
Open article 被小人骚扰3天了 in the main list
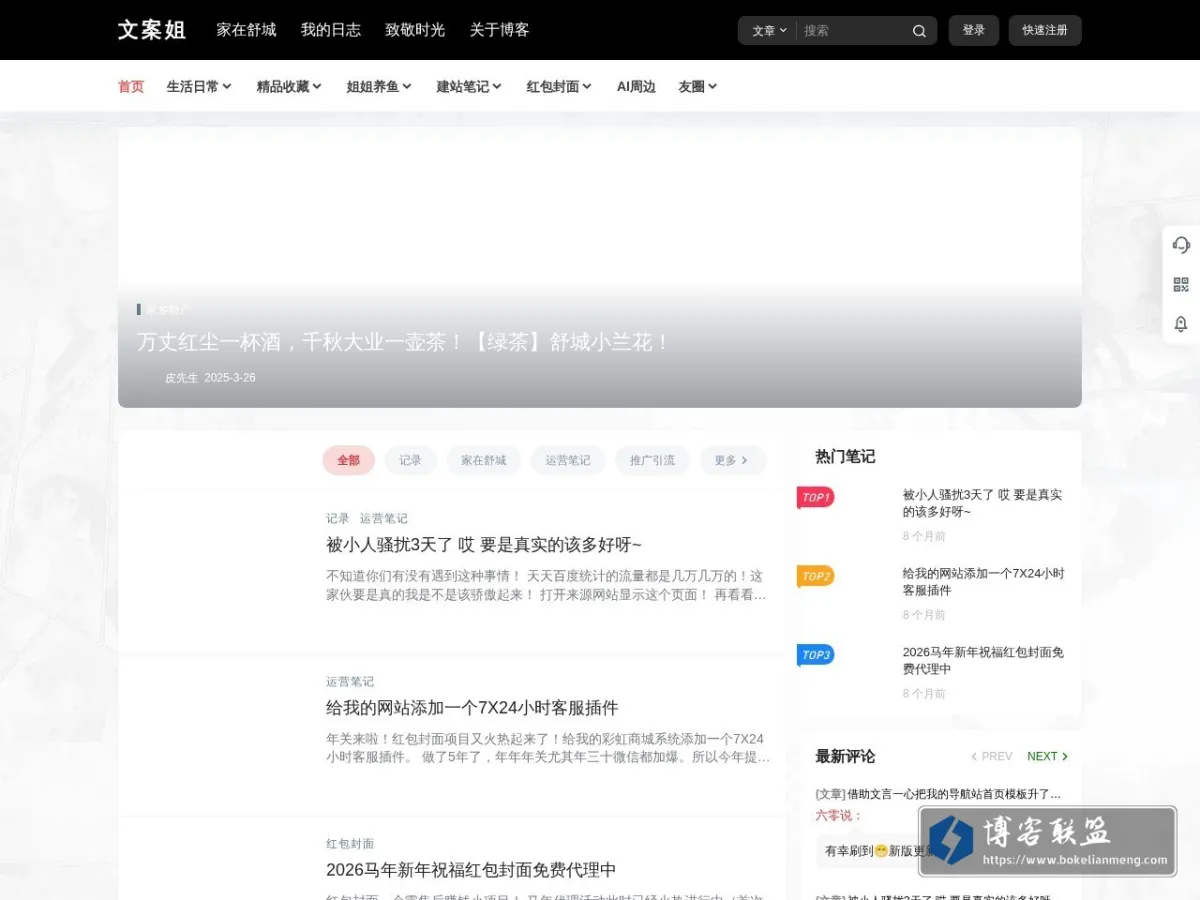pos(483,545)
